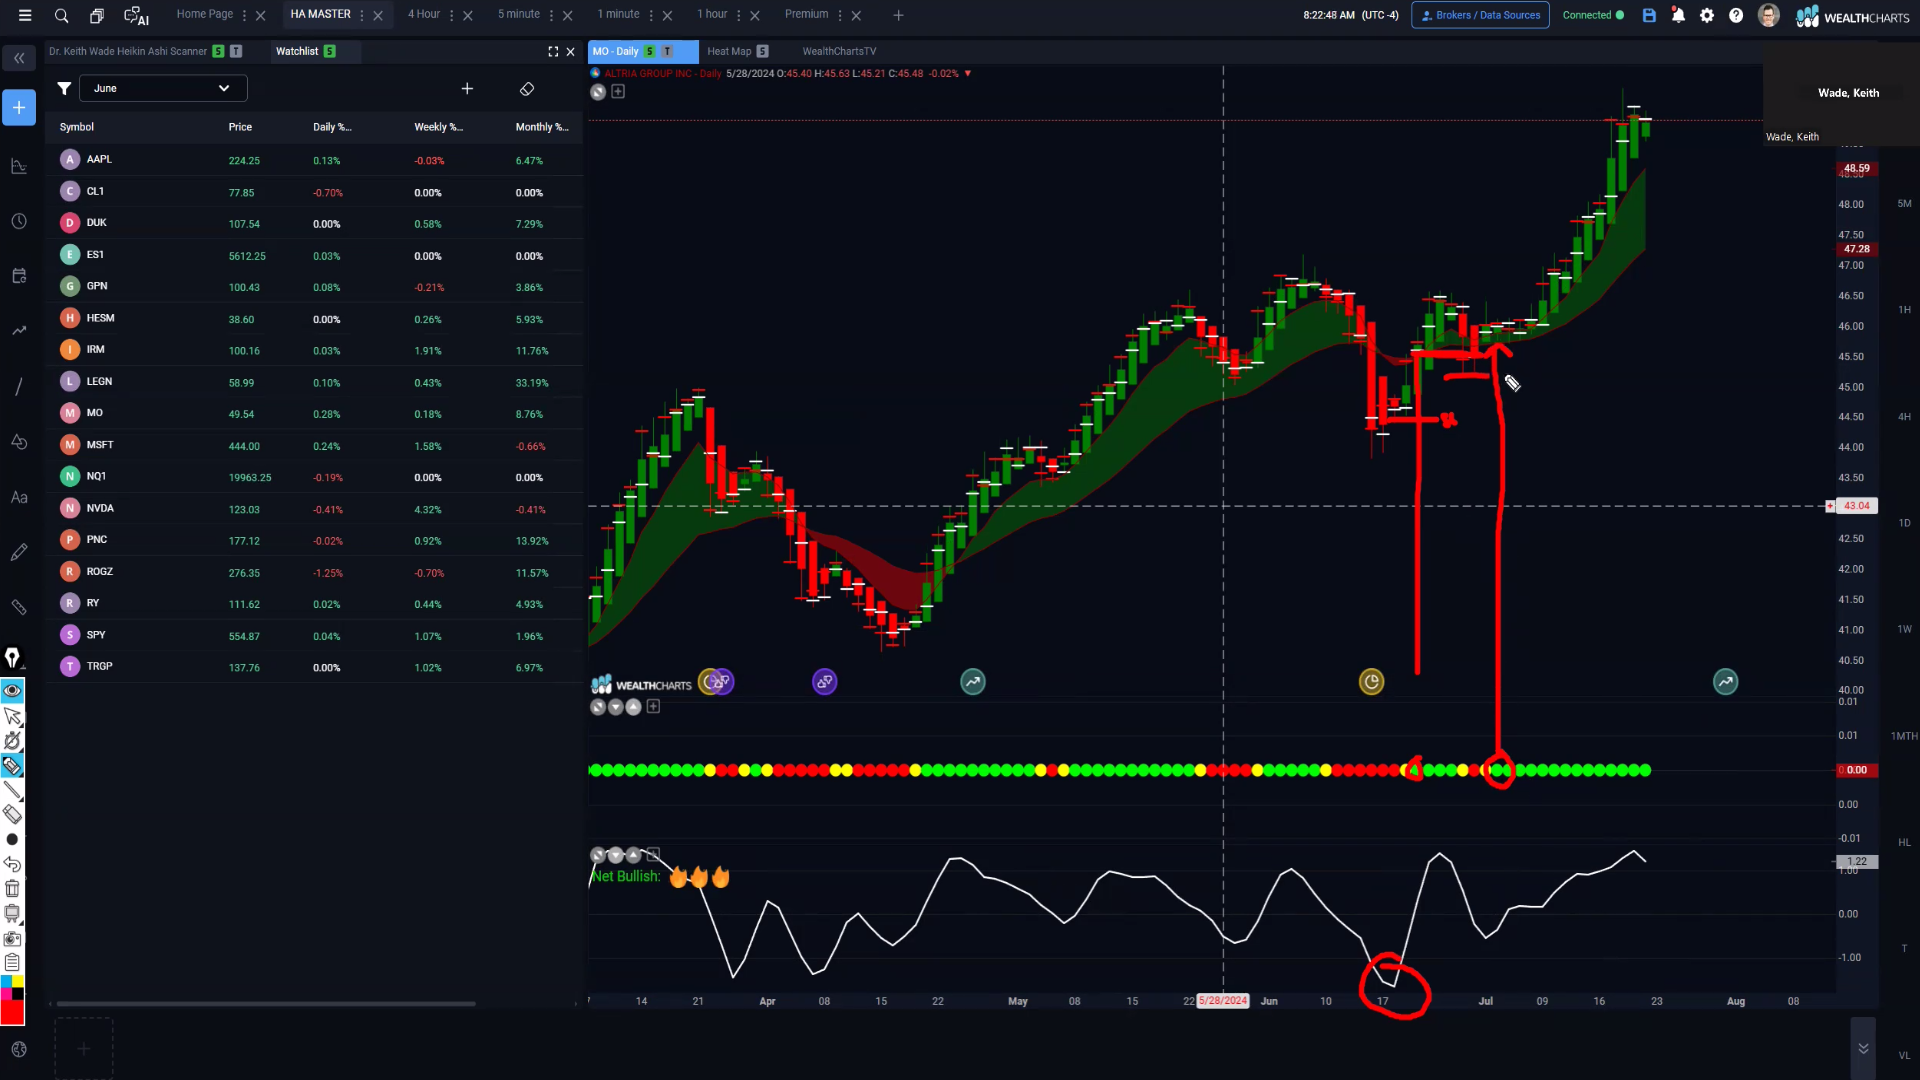Open options menu for 1 hour tab
Viewport: 1920px width, 1080px height.
[739, 16]
